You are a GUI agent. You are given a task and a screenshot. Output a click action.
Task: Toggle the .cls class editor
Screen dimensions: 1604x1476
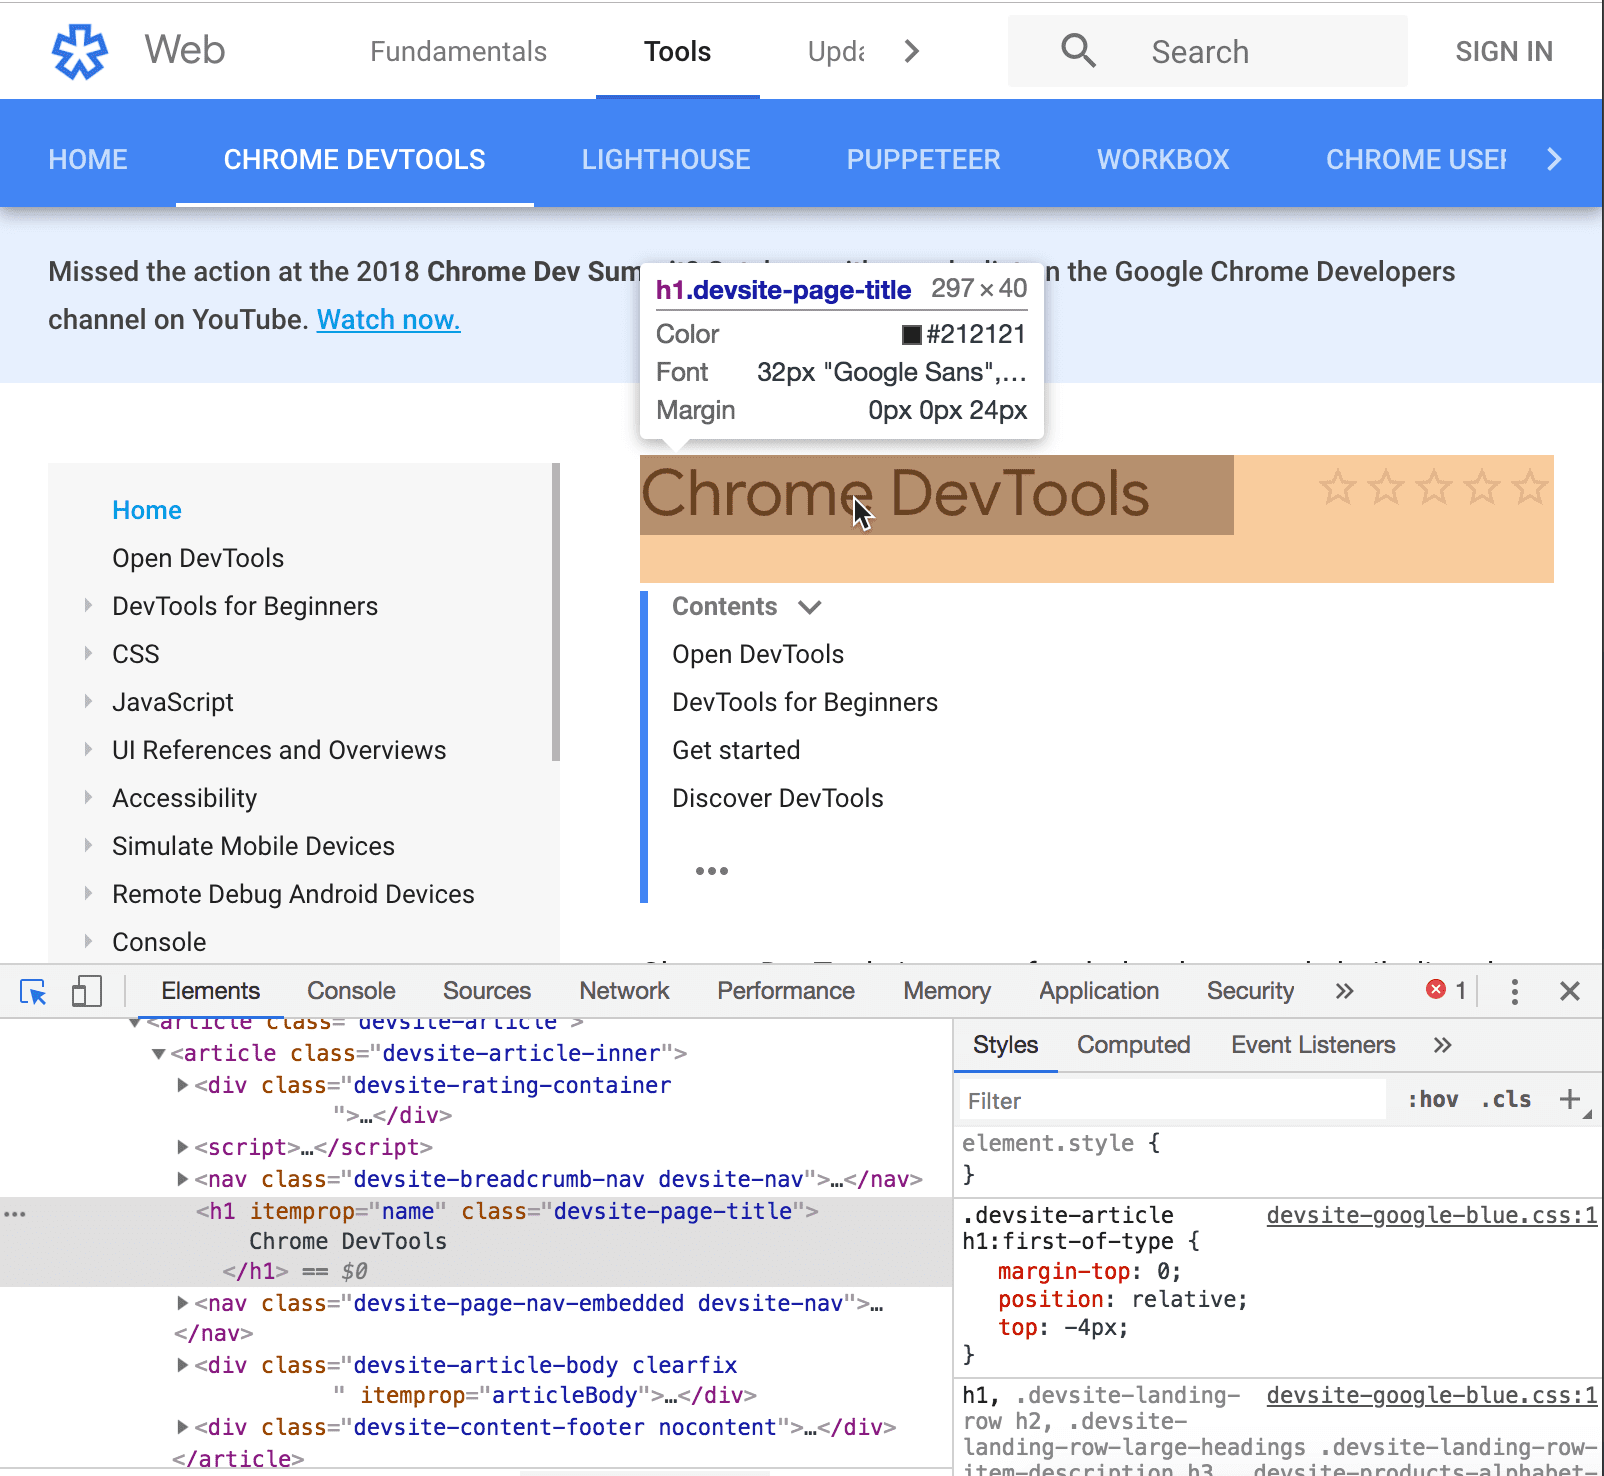tap(1505, 1099)
